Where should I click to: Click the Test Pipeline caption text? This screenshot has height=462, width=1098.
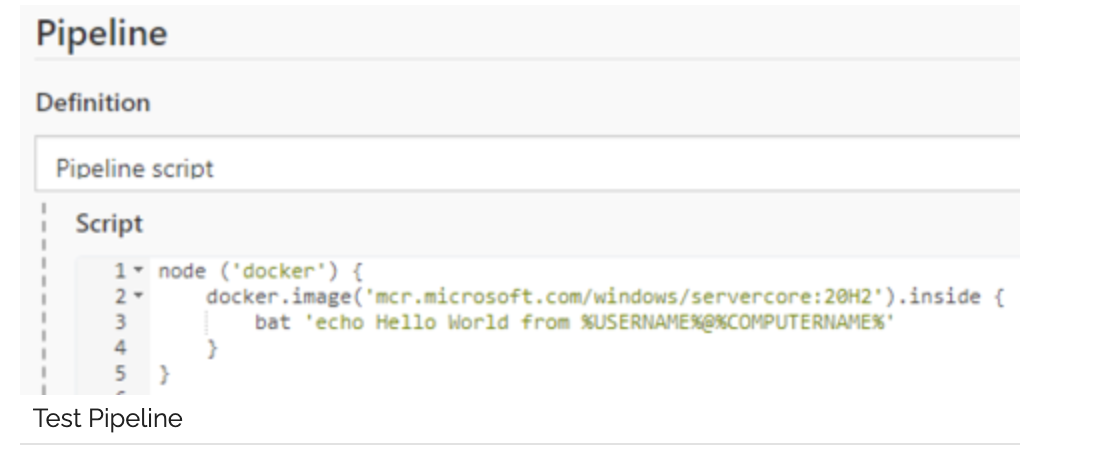tap(108, 418)
